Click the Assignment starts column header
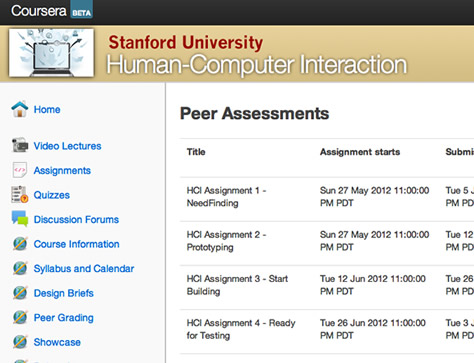Image resolution: width=474 pixels, height=363 pixels. point(360,152)
